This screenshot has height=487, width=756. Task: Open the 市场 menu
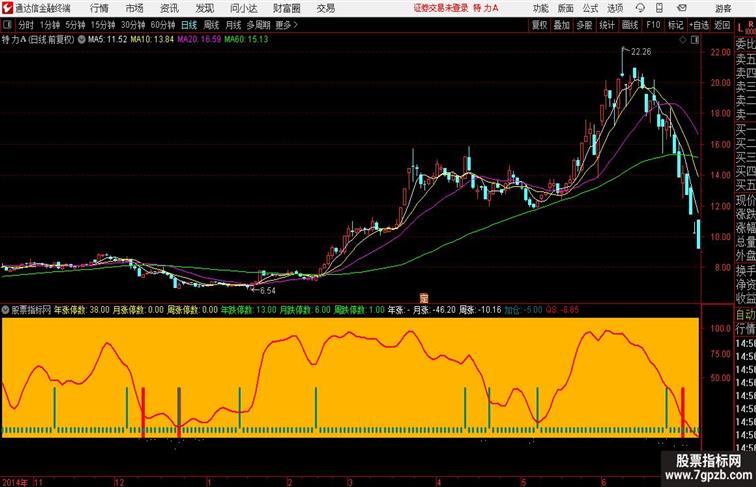click(x=135, y=8)
